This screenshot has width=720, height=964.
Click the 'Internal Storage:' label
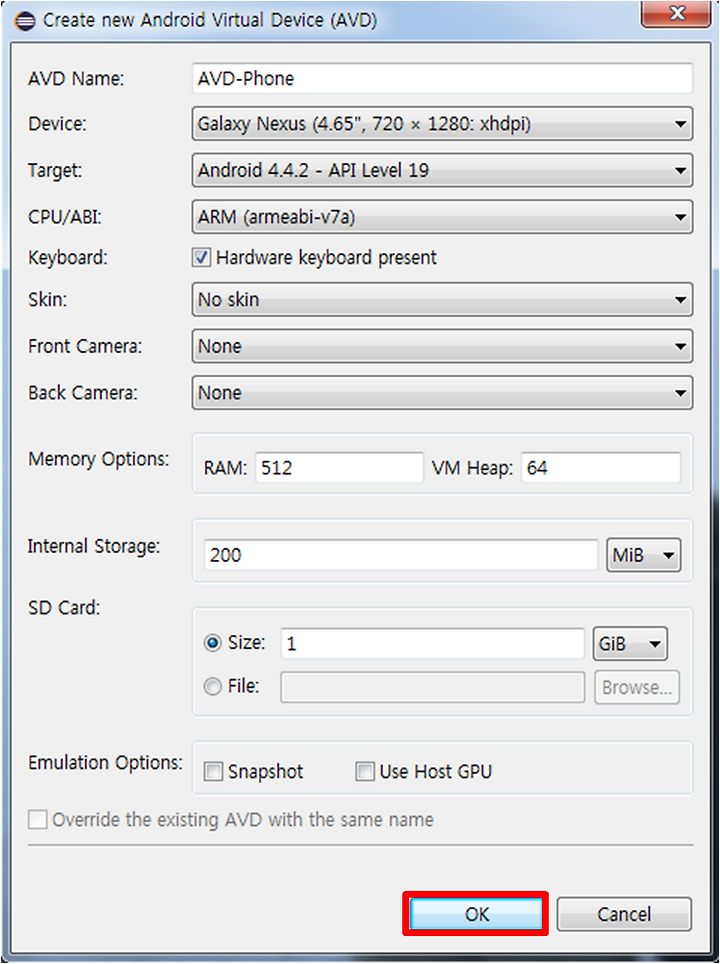click(94, 547)
